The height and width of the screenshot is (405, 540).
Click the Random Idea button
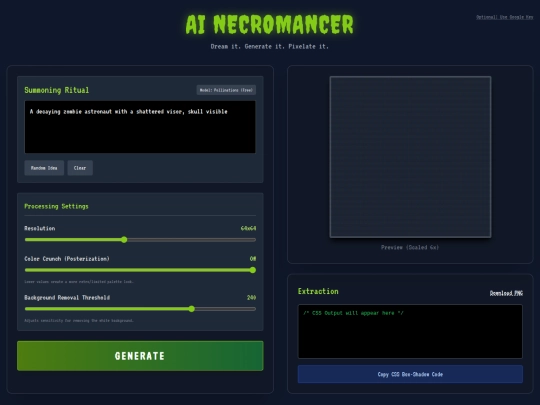[44, 168]
